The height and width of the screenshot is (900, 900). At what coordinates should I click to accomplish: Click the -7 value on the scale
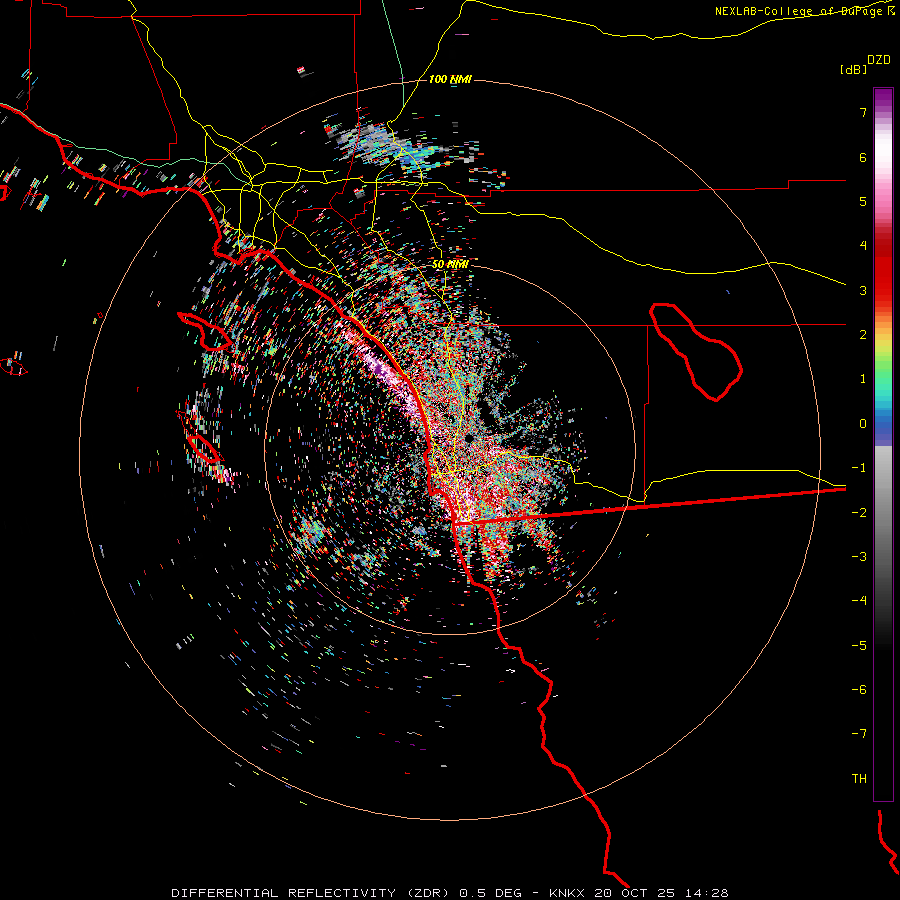coord(859,734)
